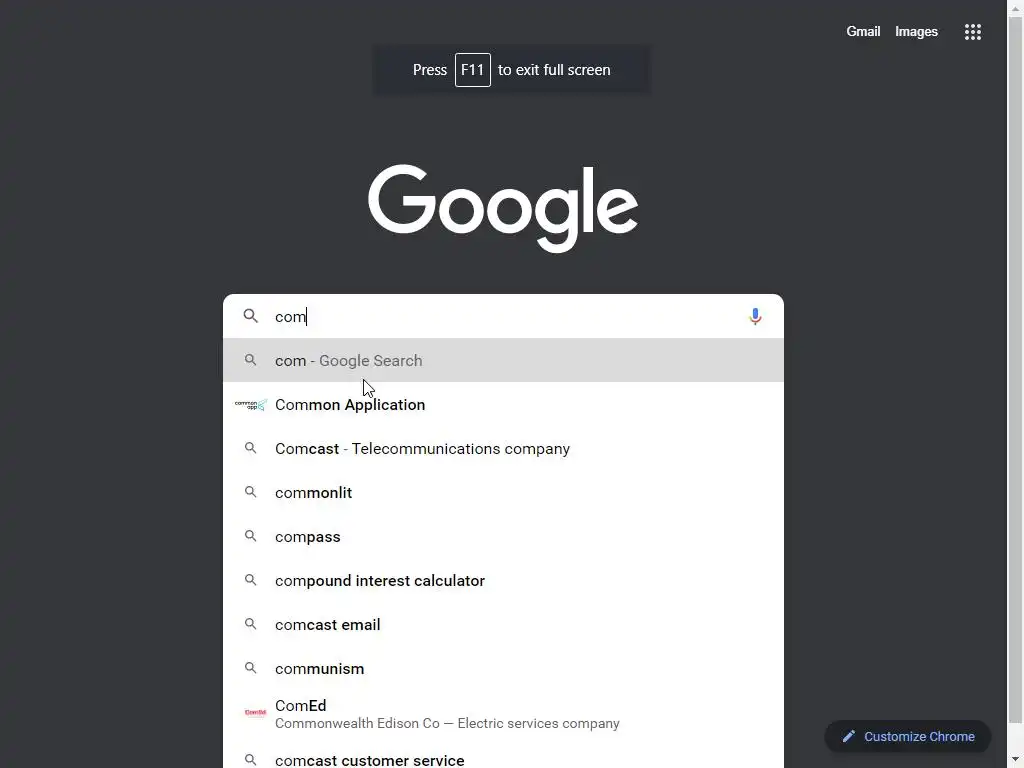This screenshot has height=768, width=1024.
Task: Choose the comcast email suggestion
Action: point(503,624)
